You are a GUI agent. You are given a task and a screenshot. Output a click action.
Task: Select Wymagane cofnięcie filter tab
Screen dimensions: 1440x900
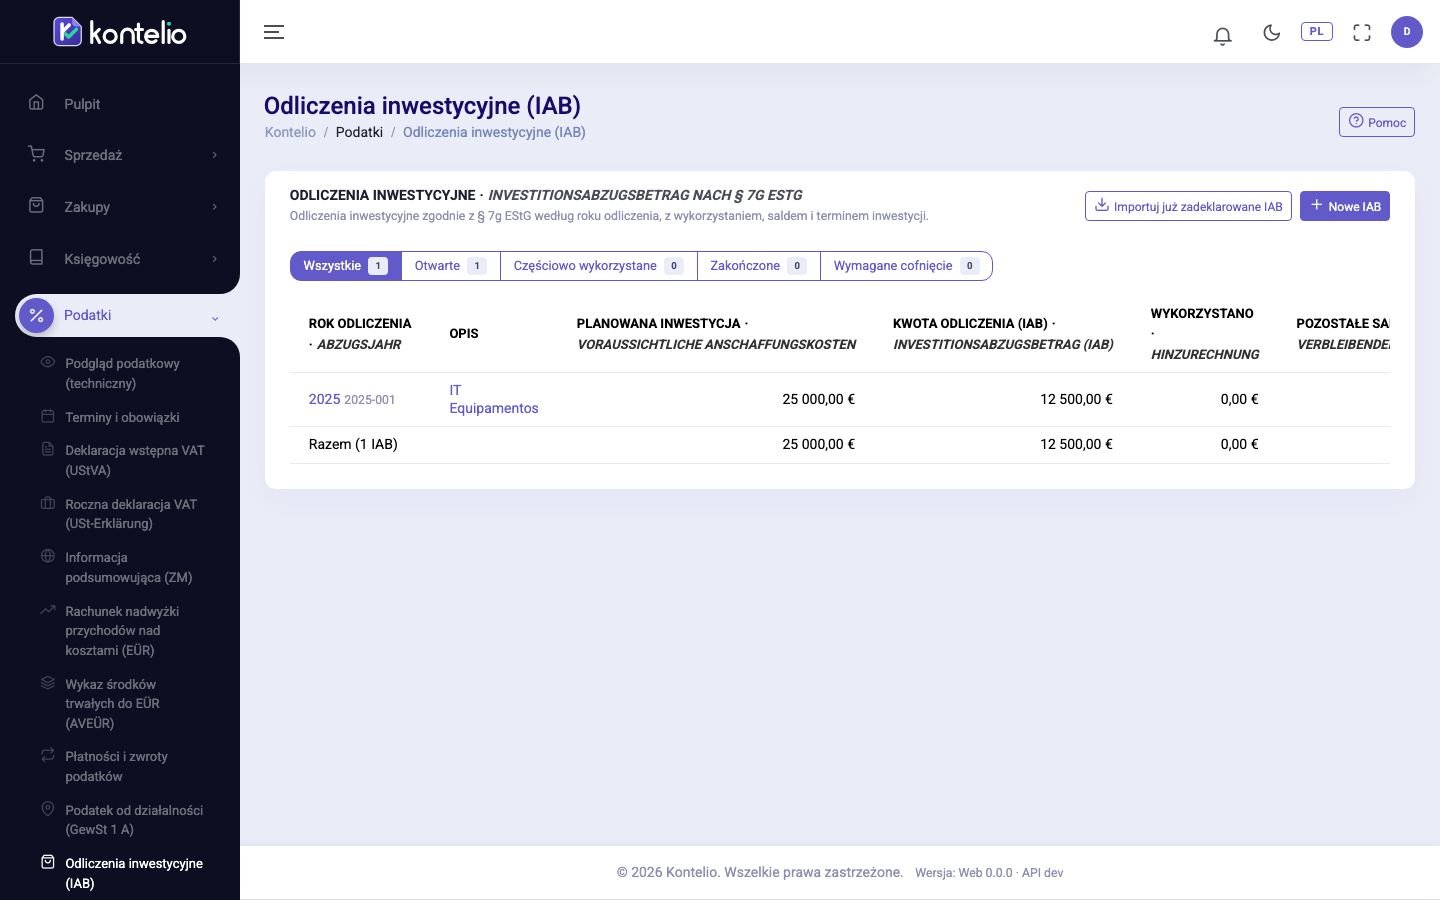tap(906, 266)
